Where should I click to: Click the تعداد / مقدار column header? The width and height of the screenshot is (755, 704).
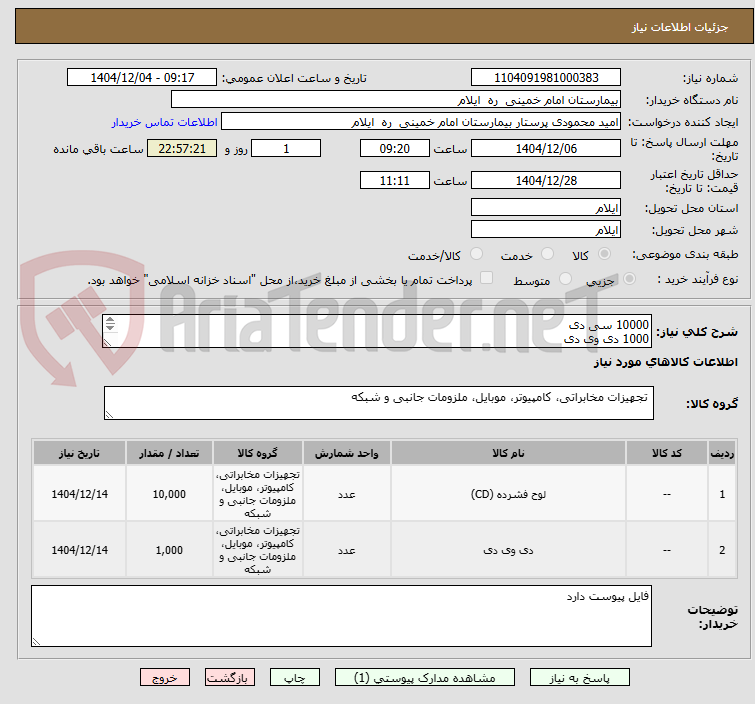169,453
